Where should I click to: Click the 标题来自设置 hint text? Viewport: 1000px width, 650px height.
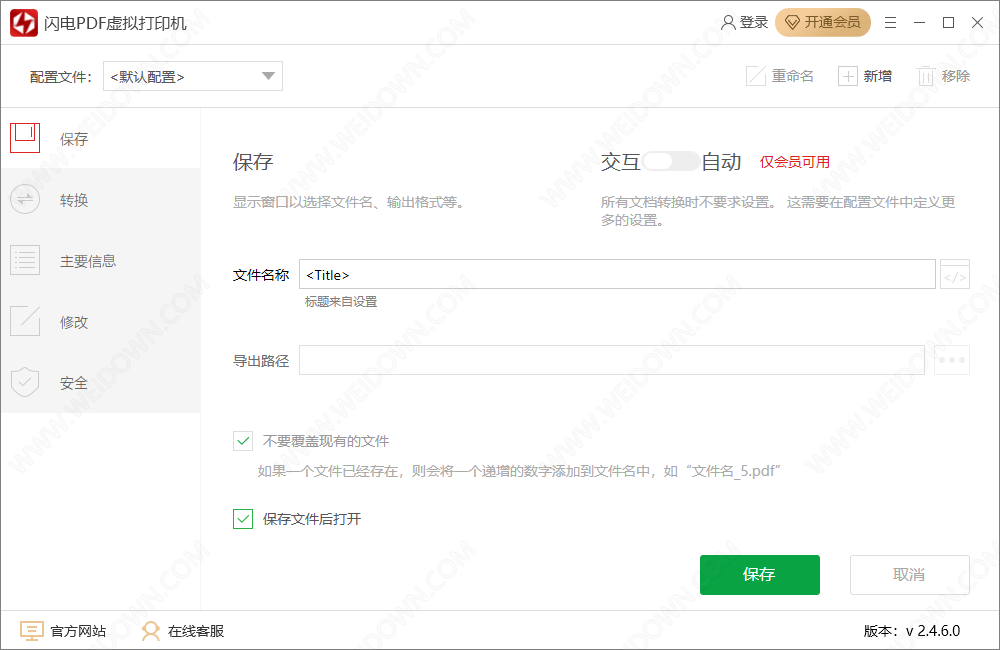point(341,302)
